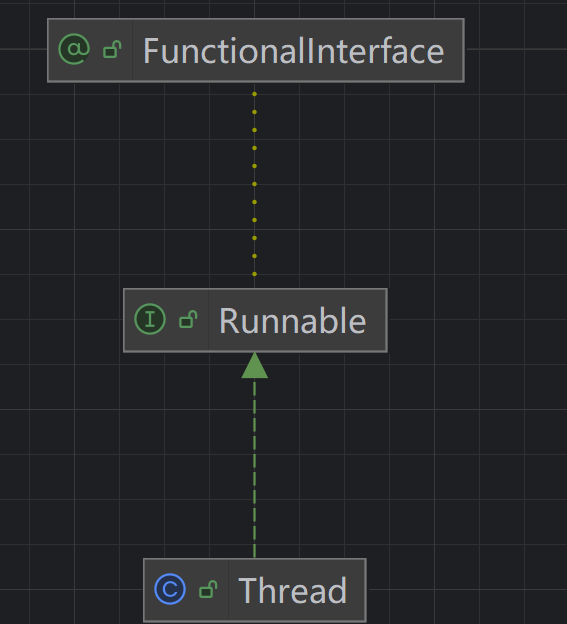567x624 pixels.
Task: Click the annotation @ icon on FunctionalInterface
Action: 74,49
